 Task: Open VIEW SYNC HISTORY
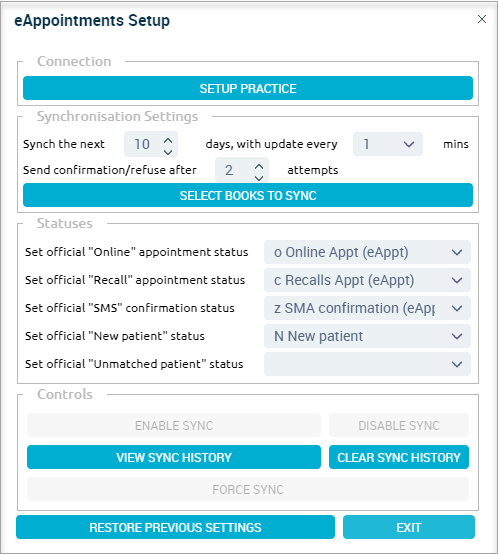click(174, 457)
